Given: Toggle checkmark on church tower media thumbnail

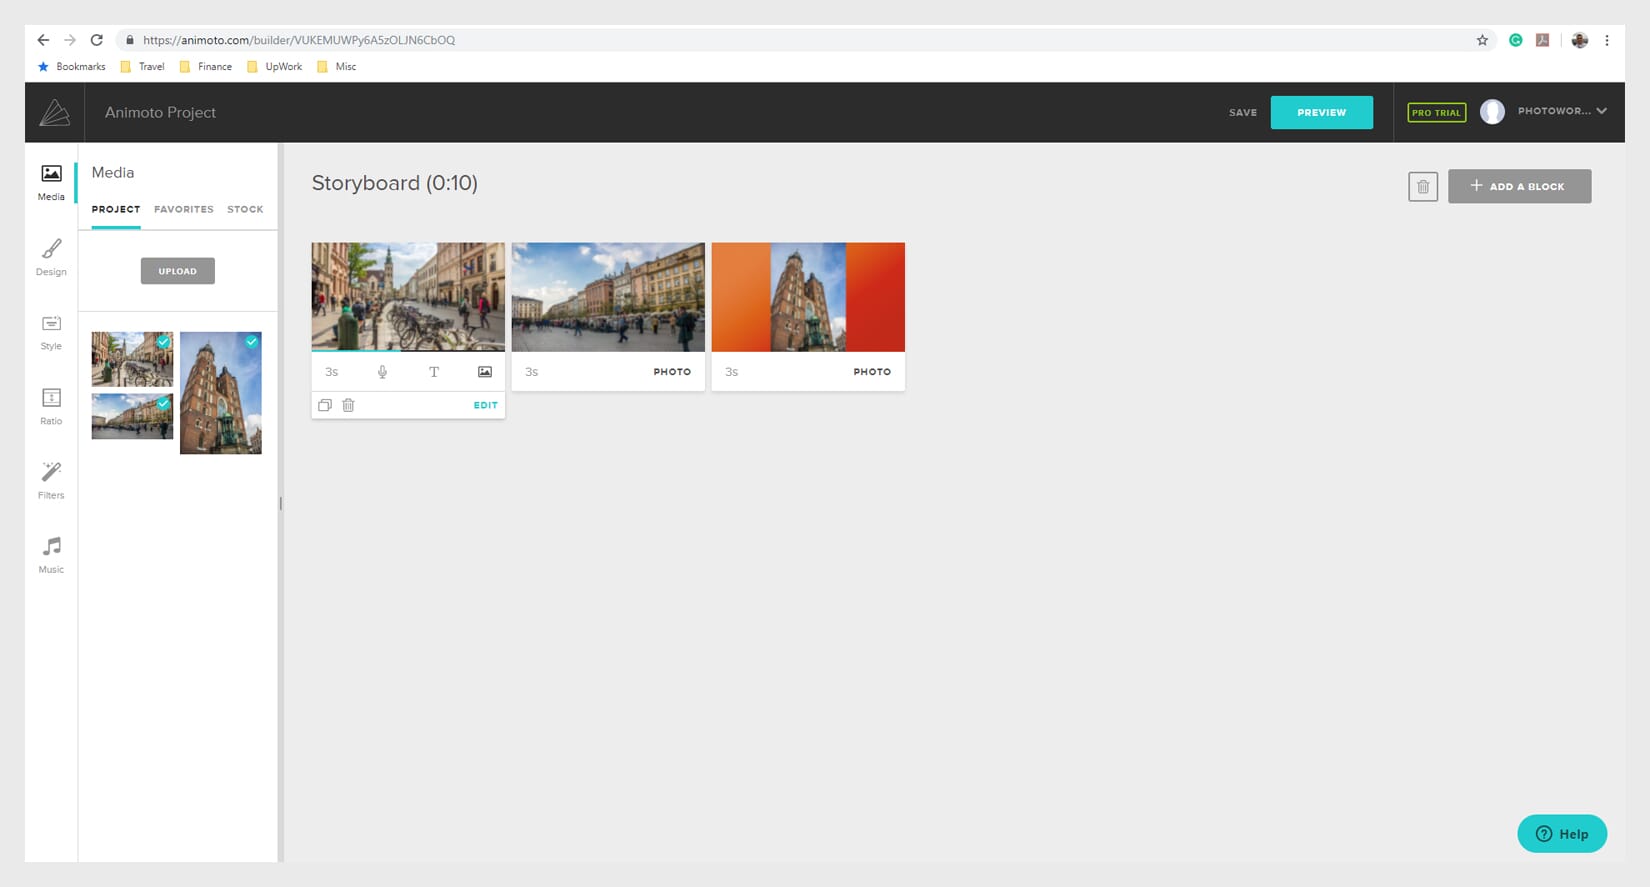Looking at the screenshot, I should click(x=252, y=342).
